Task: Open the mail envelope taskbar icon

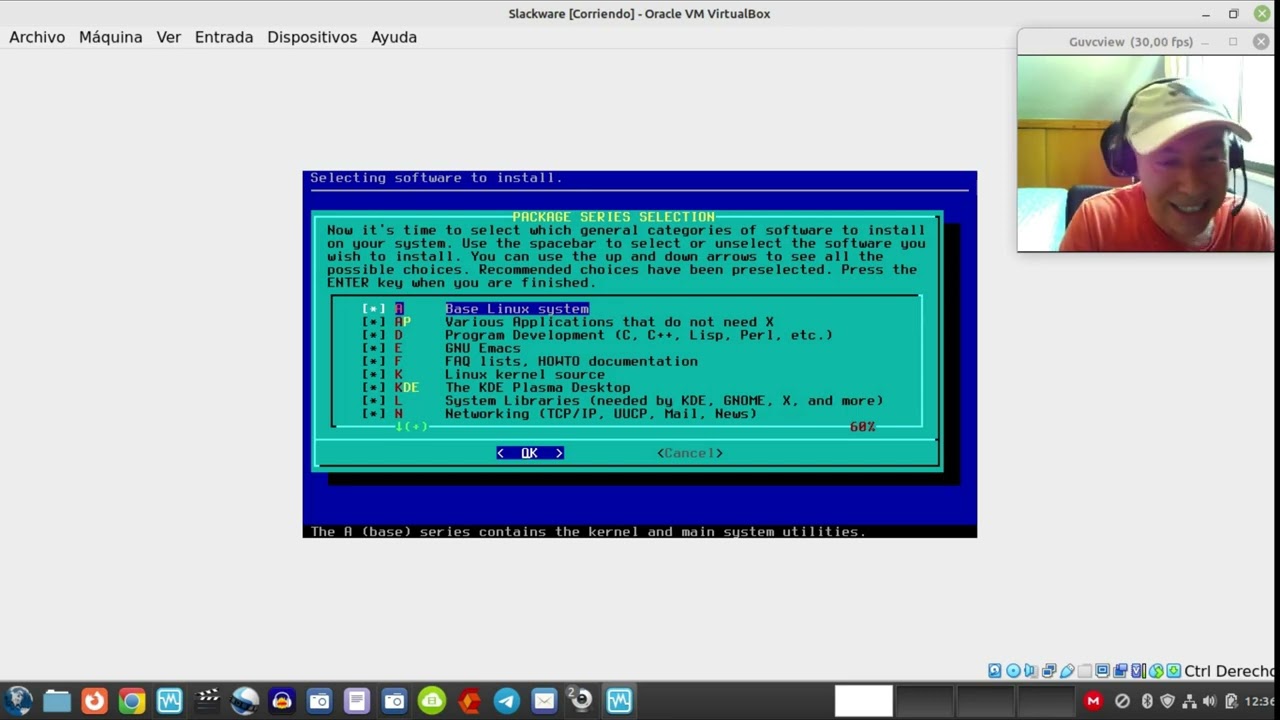Action: tap(544, 701)
